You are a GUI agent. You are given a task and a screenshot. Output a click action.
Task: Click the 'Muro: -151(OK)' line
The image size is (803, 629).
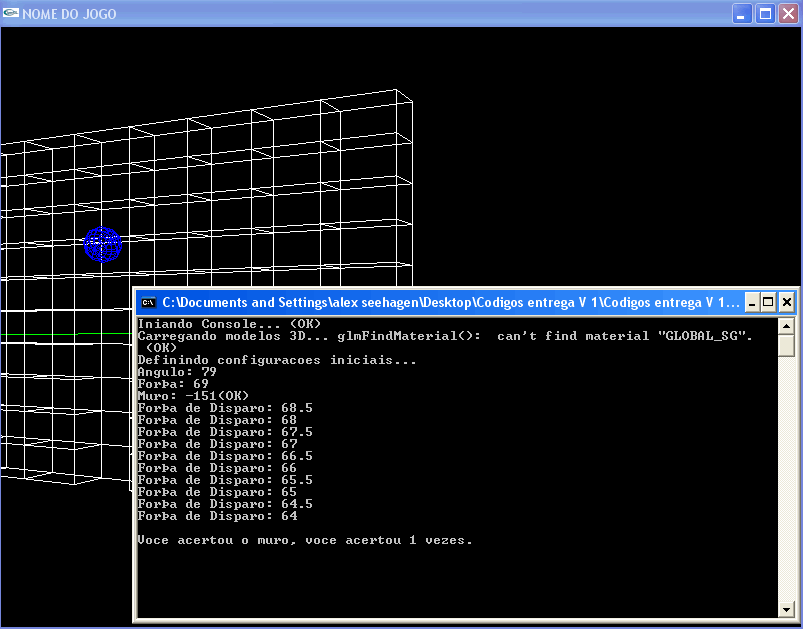[193, 396]
